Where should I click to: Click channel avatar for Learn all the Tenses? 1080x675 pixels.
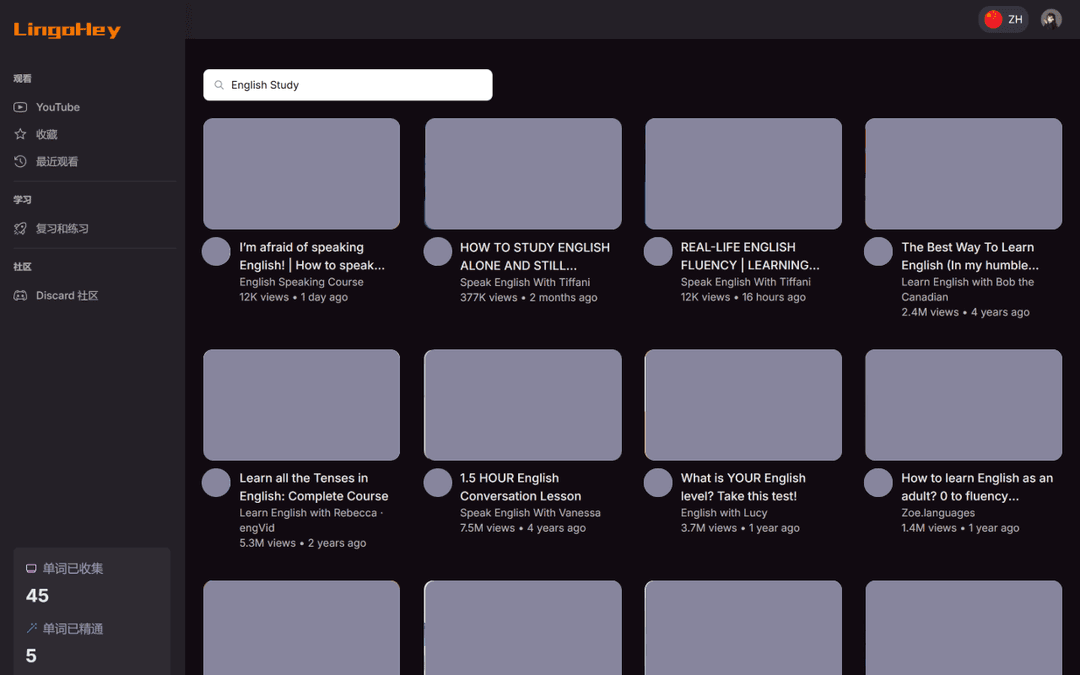coord(216,482)
